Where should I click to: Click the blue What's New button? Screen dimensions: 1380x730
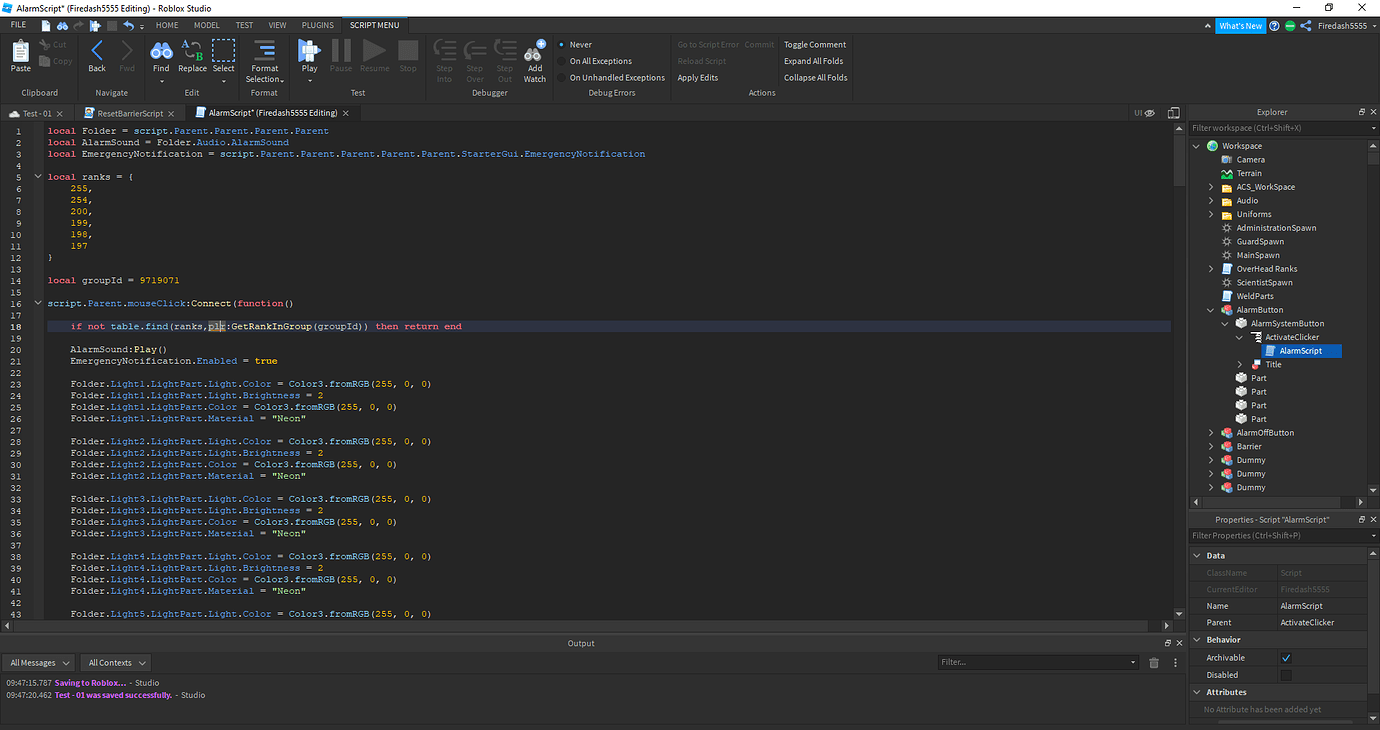tap(1240, 25)
